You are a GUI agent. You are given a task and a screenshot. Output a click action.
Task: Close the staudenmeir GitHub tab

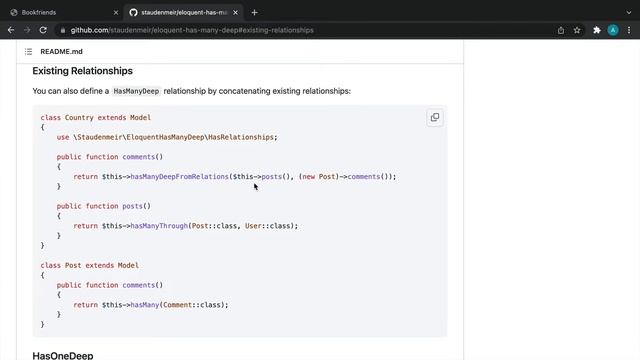[236, 13]
